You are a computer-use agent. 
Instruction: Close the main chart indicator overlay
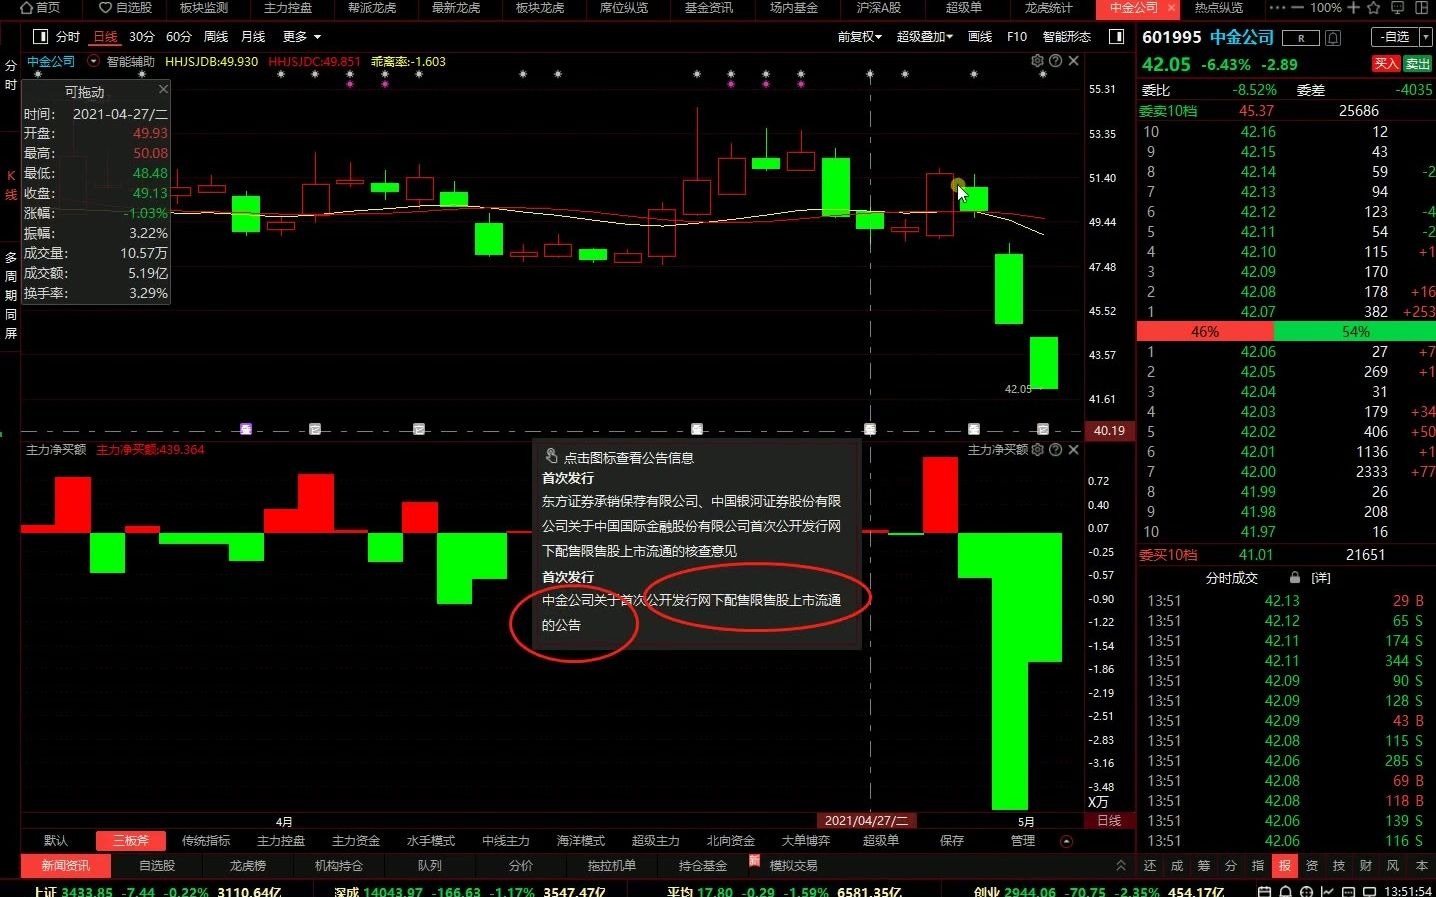pos(1073,61)
